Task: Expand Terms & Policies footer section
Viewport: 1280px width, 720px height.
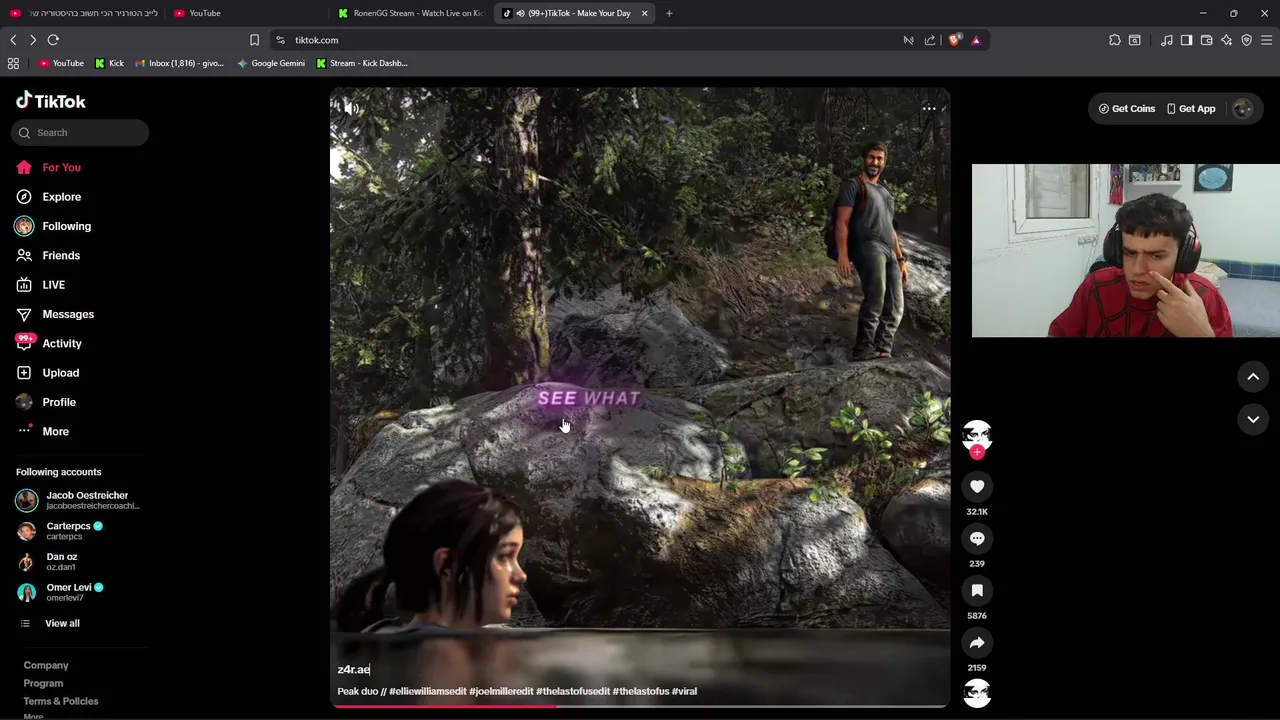Action: coord(61,701)
